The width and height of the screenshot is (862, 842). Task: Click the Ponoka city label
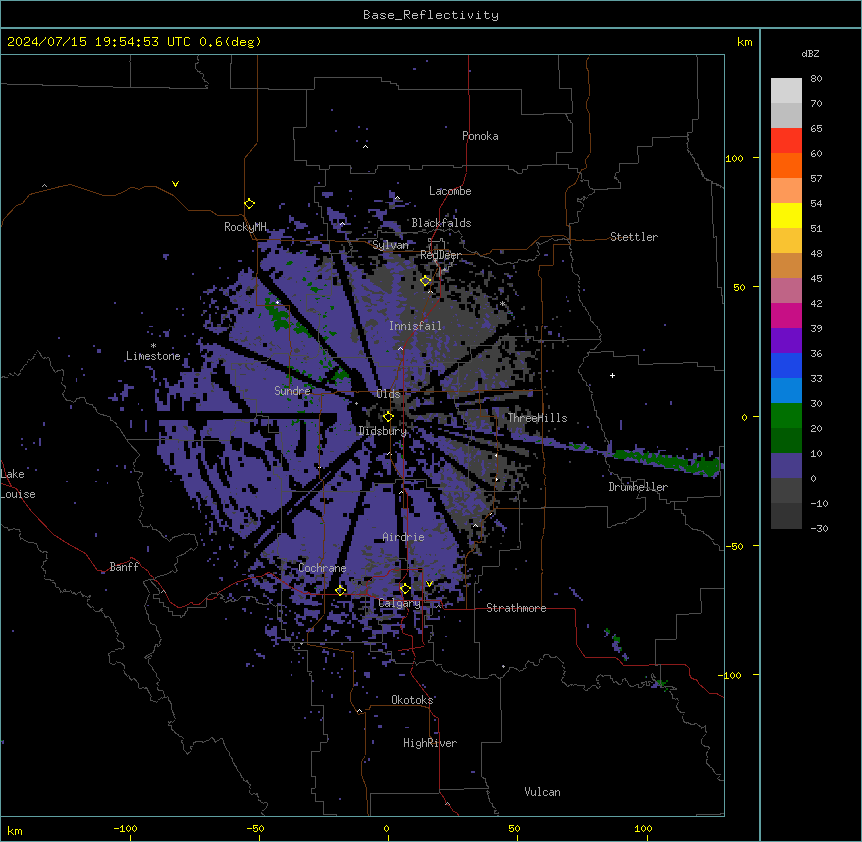pos(480,136)
